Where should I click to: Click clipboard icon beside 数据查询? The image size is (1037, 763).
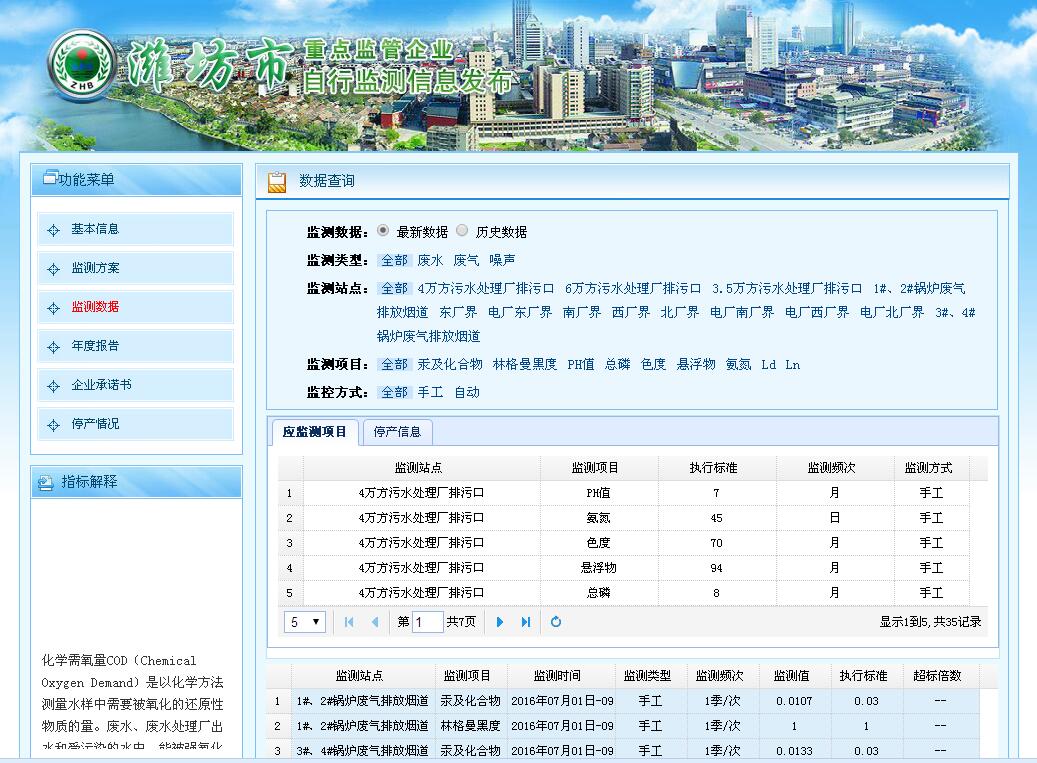[277, 182]
